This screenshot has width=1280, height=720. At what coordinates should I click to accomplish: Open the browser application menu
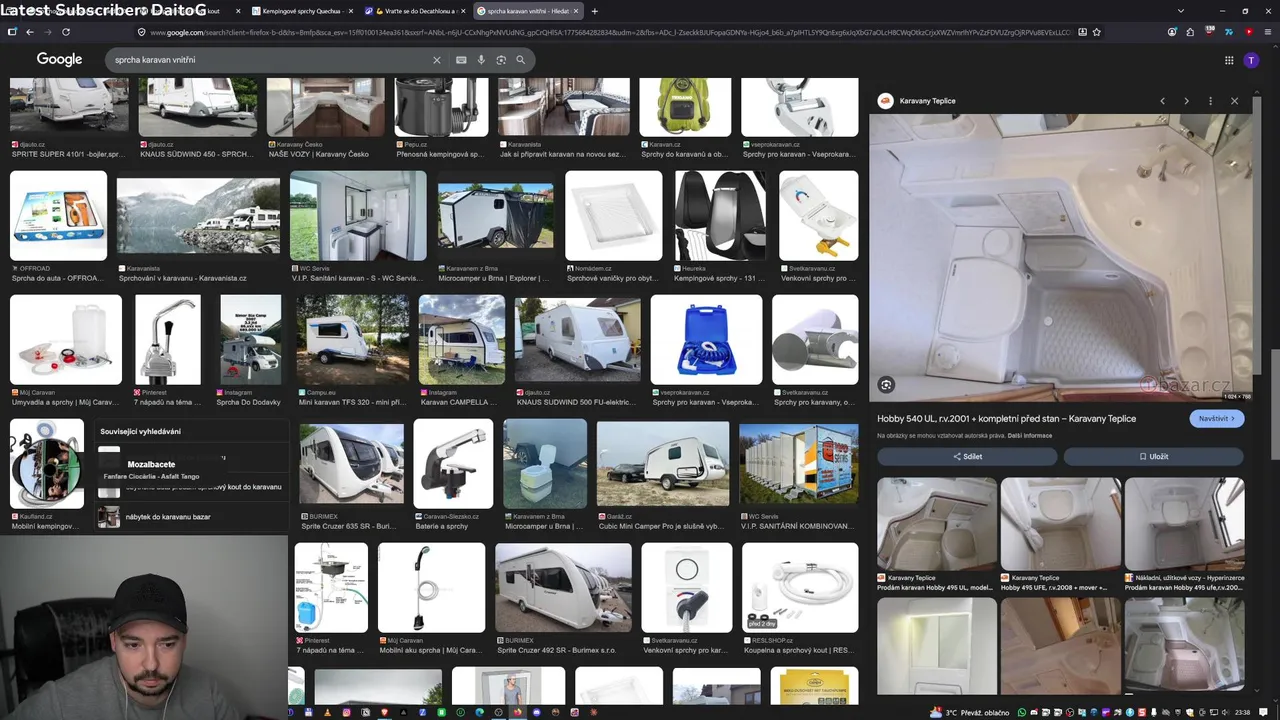coord(1267,32)
